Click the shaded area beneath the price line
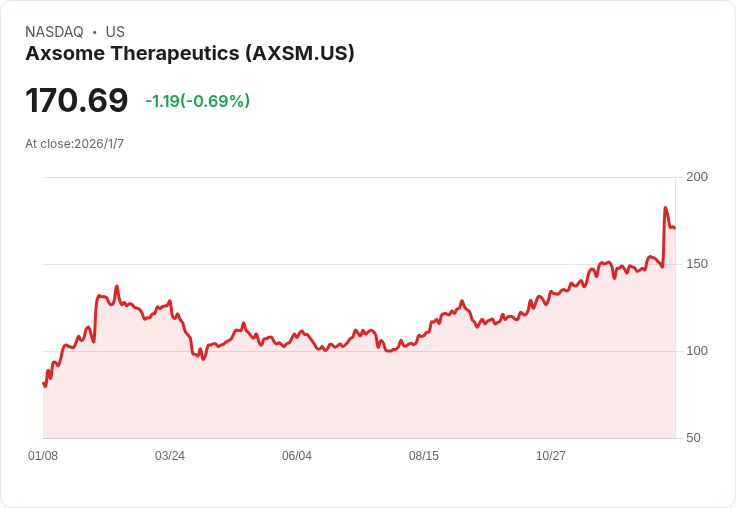The height and width of the screenshot is (508, 736). pyautogui.click(x=359, y=394)
